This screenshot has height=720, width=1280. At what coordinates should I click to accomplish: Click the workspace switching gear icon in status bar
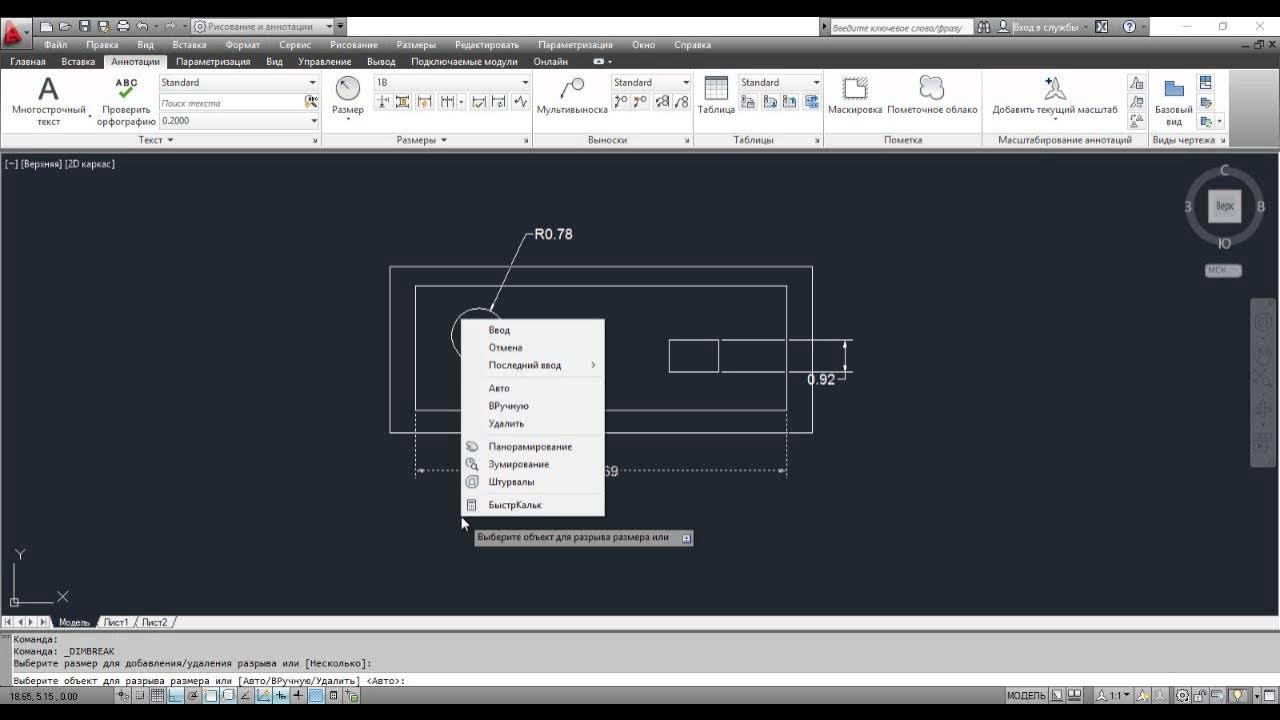[x=1182, y=696]
